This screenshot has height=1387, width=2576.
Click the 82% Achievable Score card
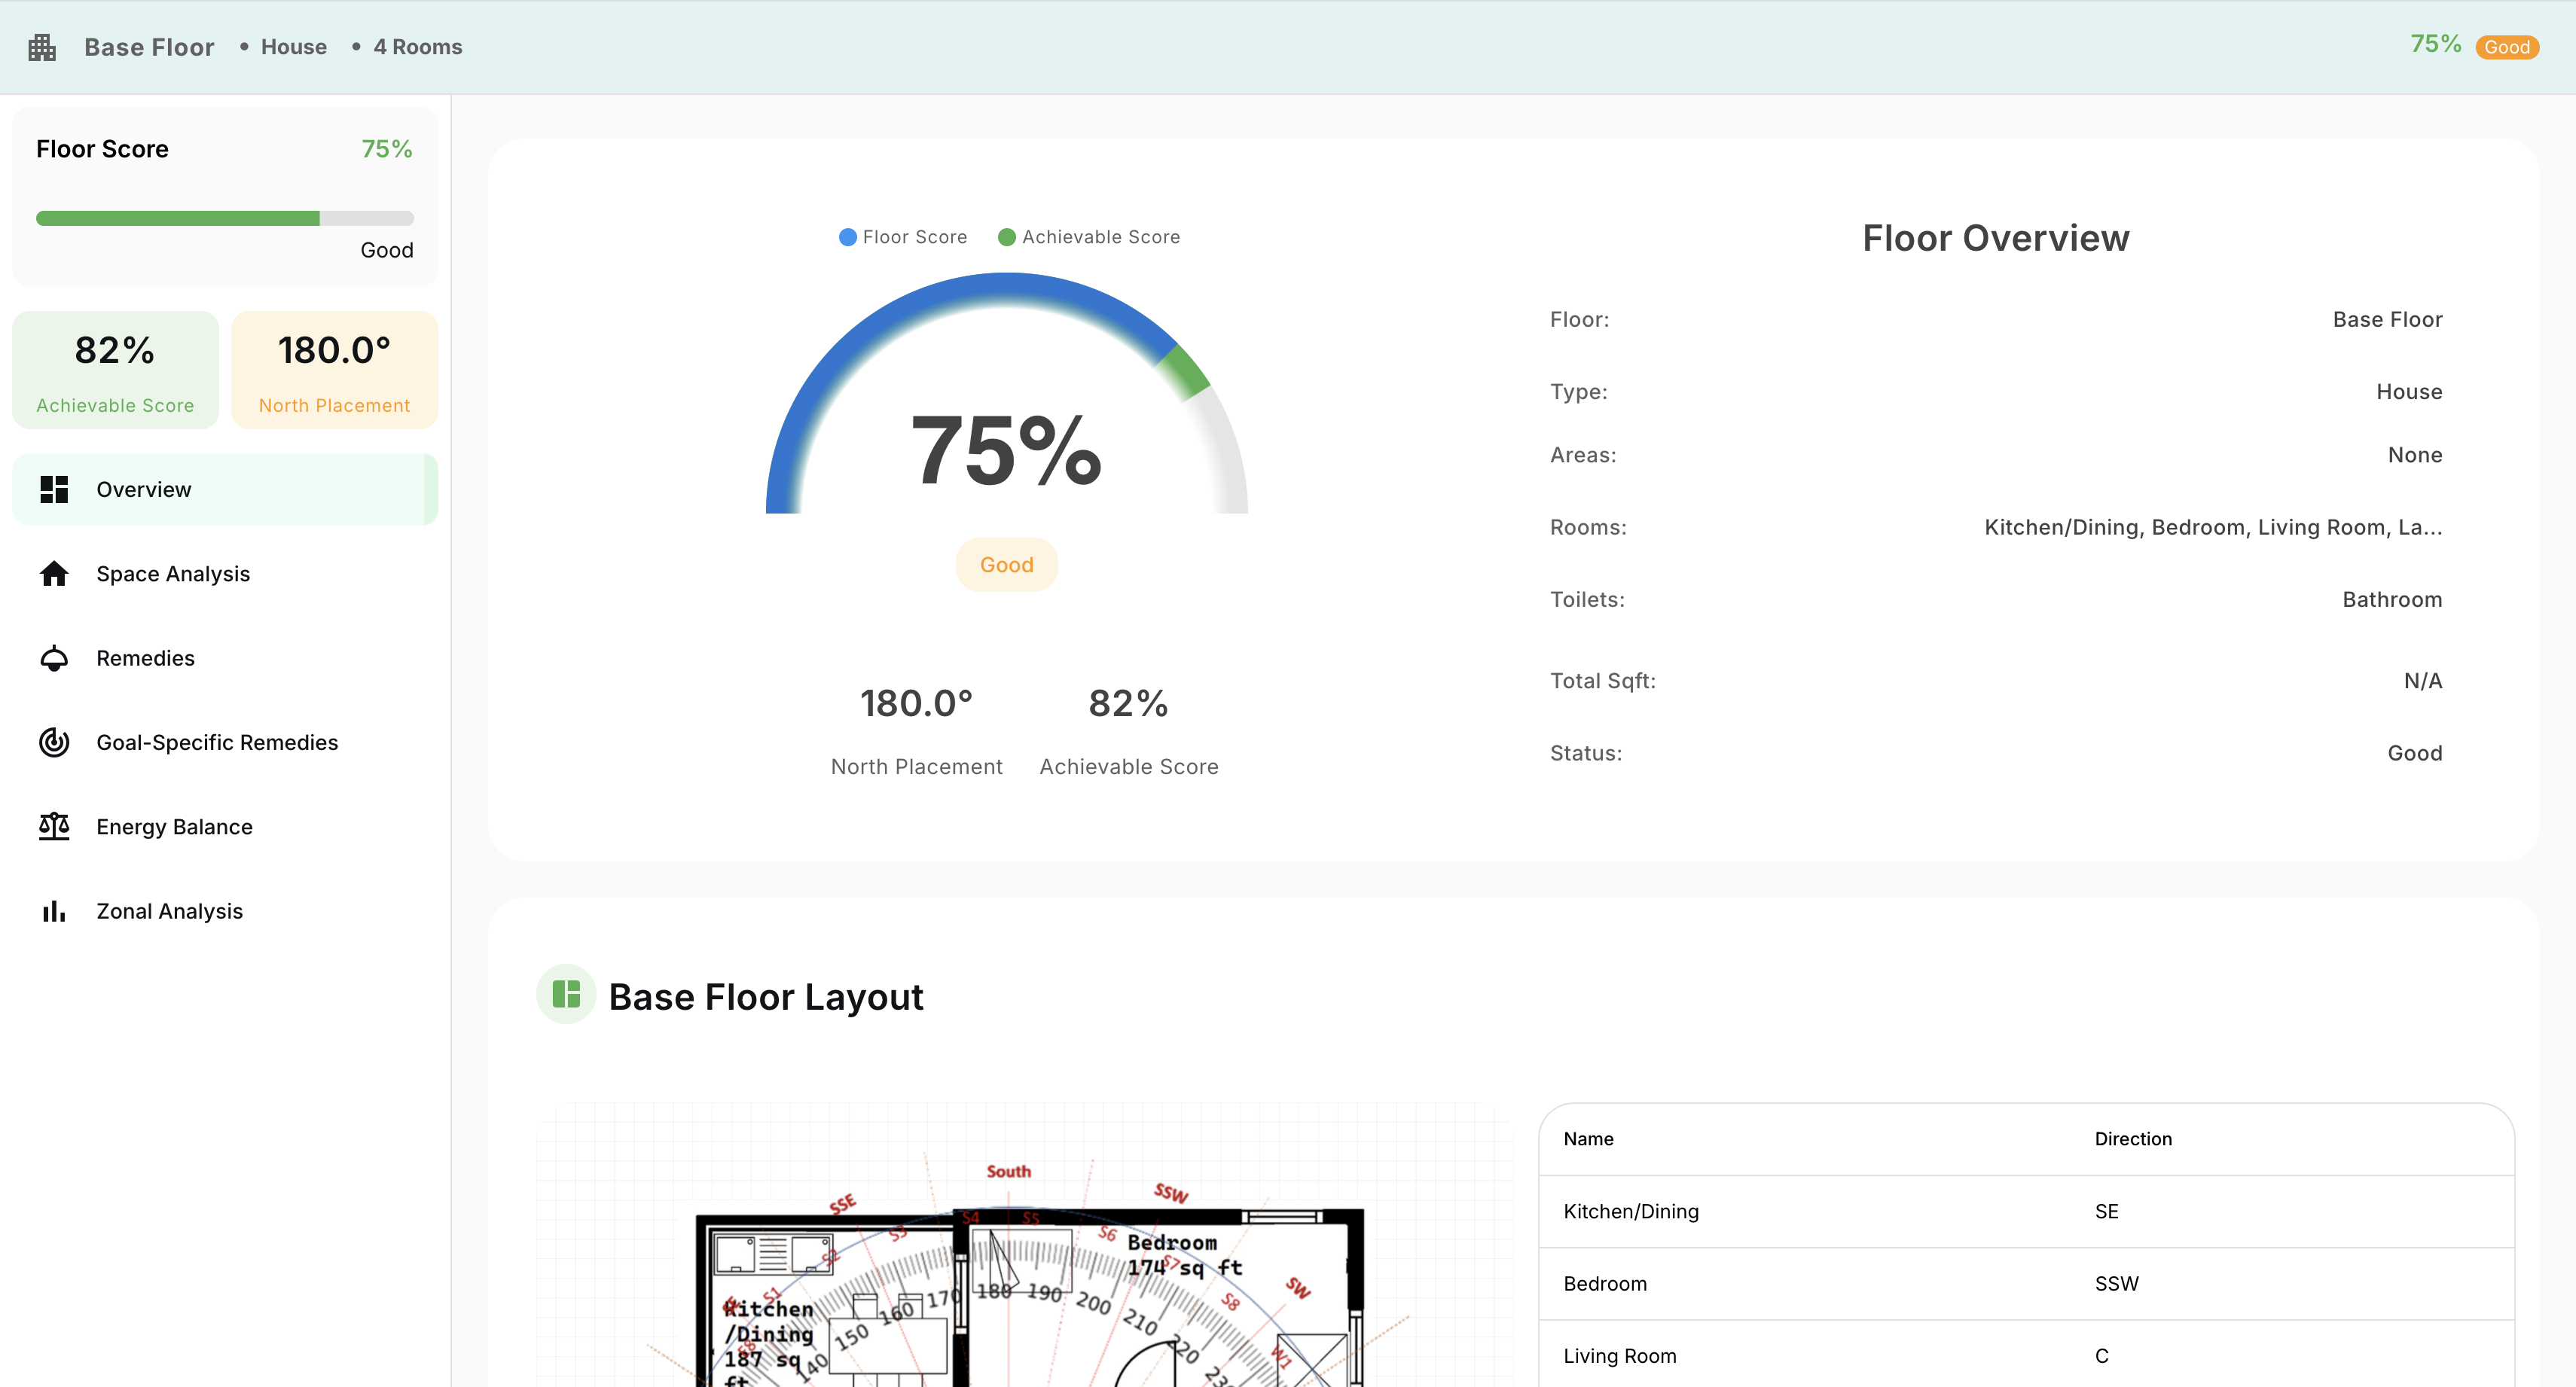(x=115, y=369)
